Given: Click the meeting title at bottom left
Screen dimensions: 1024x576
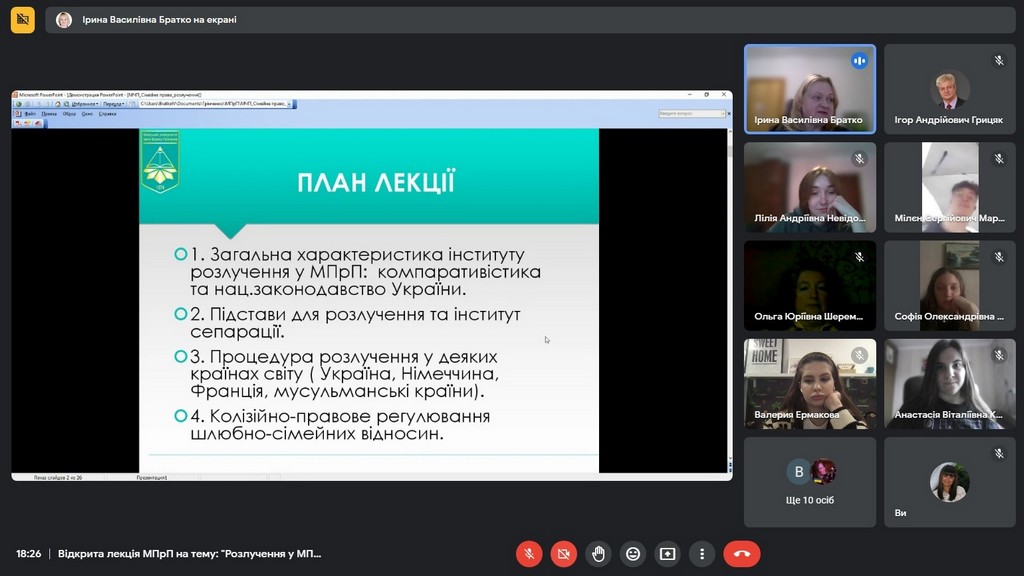Looking at the screenshot, I should 190,553.
